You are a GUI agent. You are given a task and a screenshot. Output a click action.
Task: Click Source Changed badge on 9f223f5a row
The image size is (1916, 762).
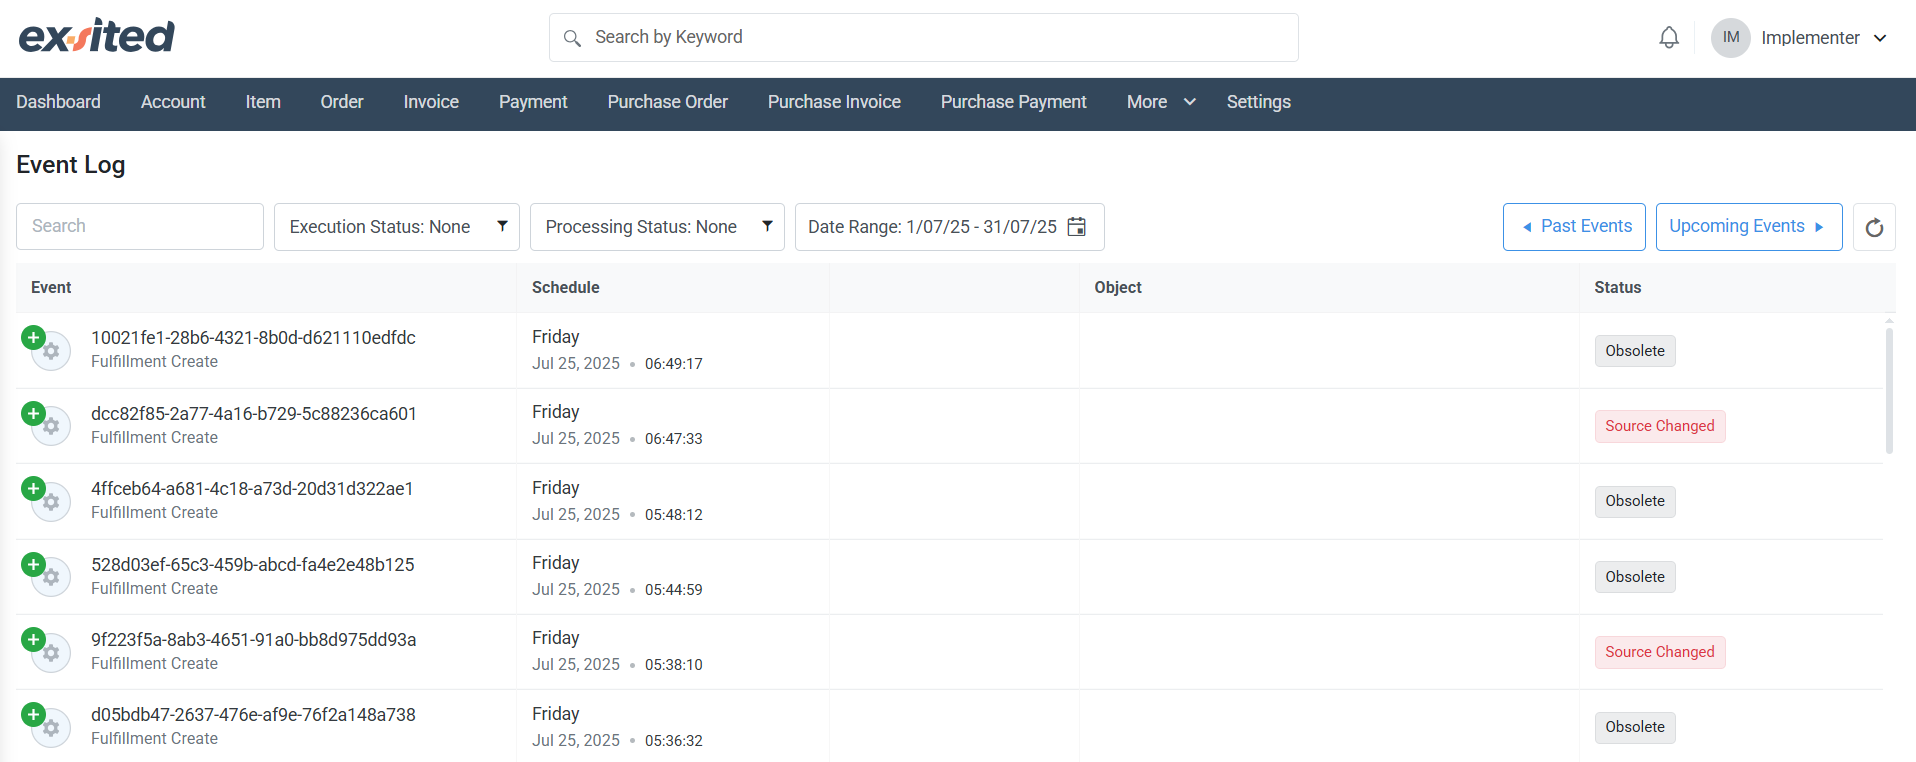coord(1660,652)
